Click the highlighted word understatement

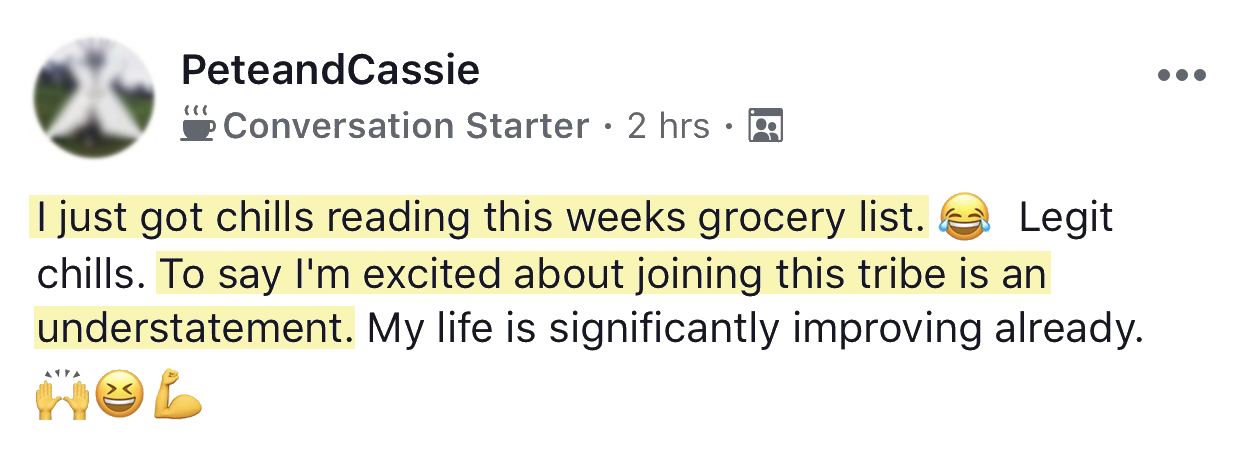click(x=194, y=330)
